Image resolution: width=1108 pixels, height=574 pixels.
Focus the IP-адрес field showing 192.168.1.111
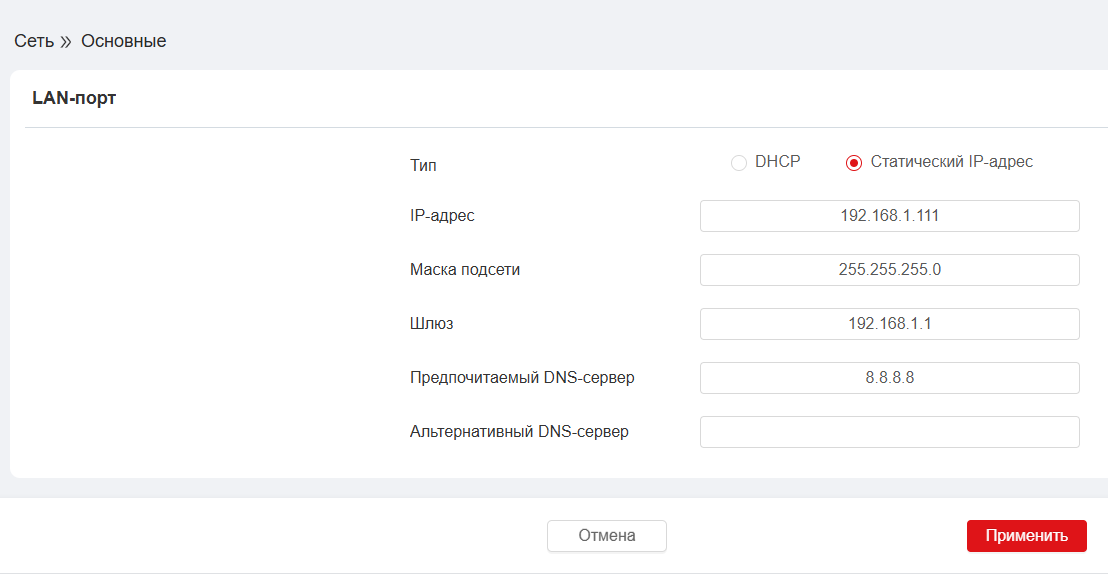pos(889,216)
